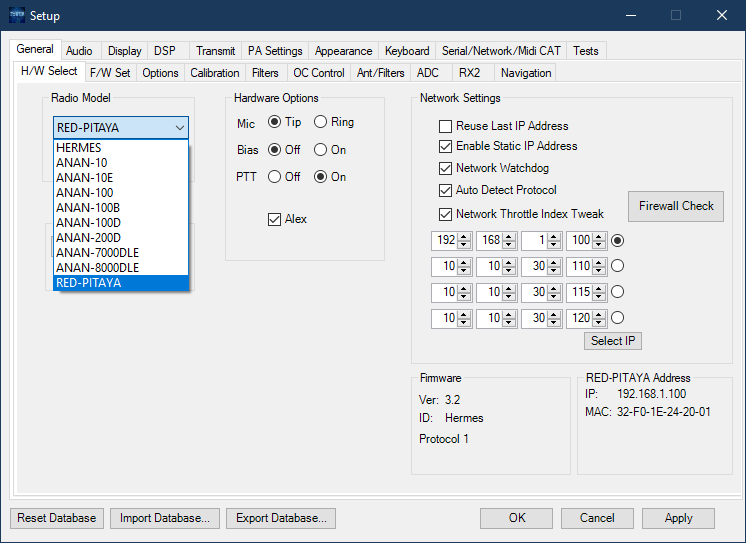Open the Ant/Filters sub-tab

pyautogui.click(x=381, y=73)
